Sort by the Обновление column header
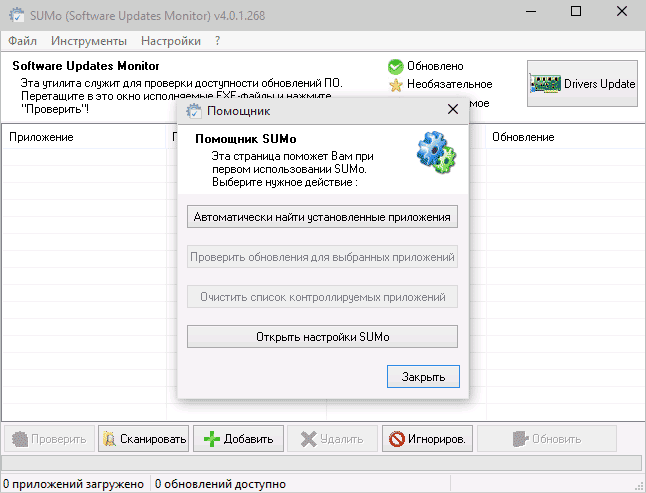646x493 pixels. pos(566,137)
